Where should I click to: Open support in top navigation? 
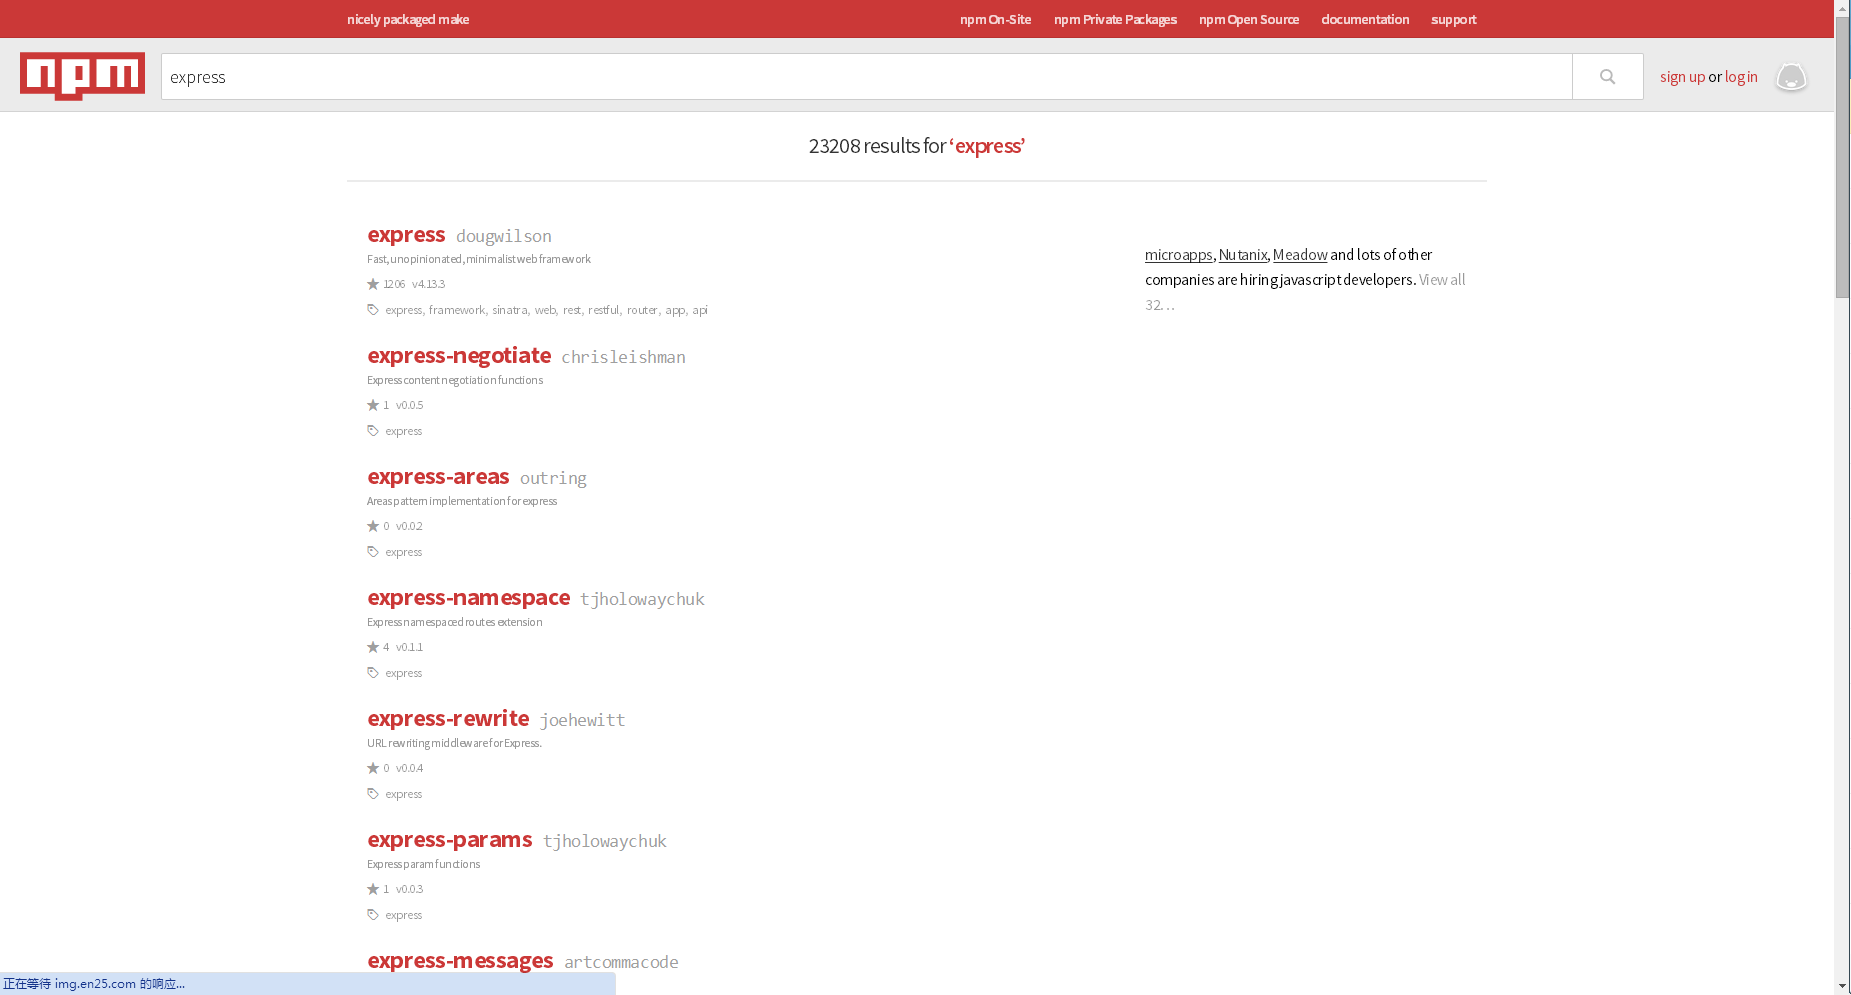(x=1453, y=19)
